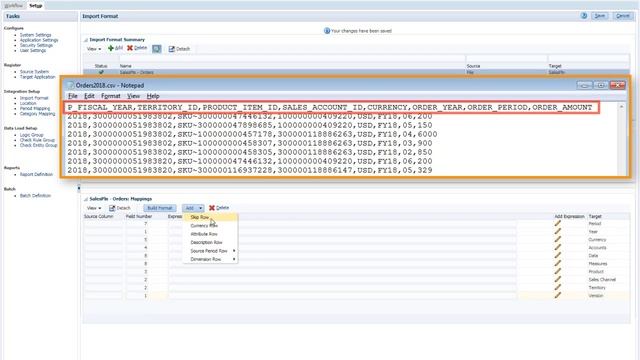
Task: Delete the selected mapping row
Action: (x=219, y=208)
